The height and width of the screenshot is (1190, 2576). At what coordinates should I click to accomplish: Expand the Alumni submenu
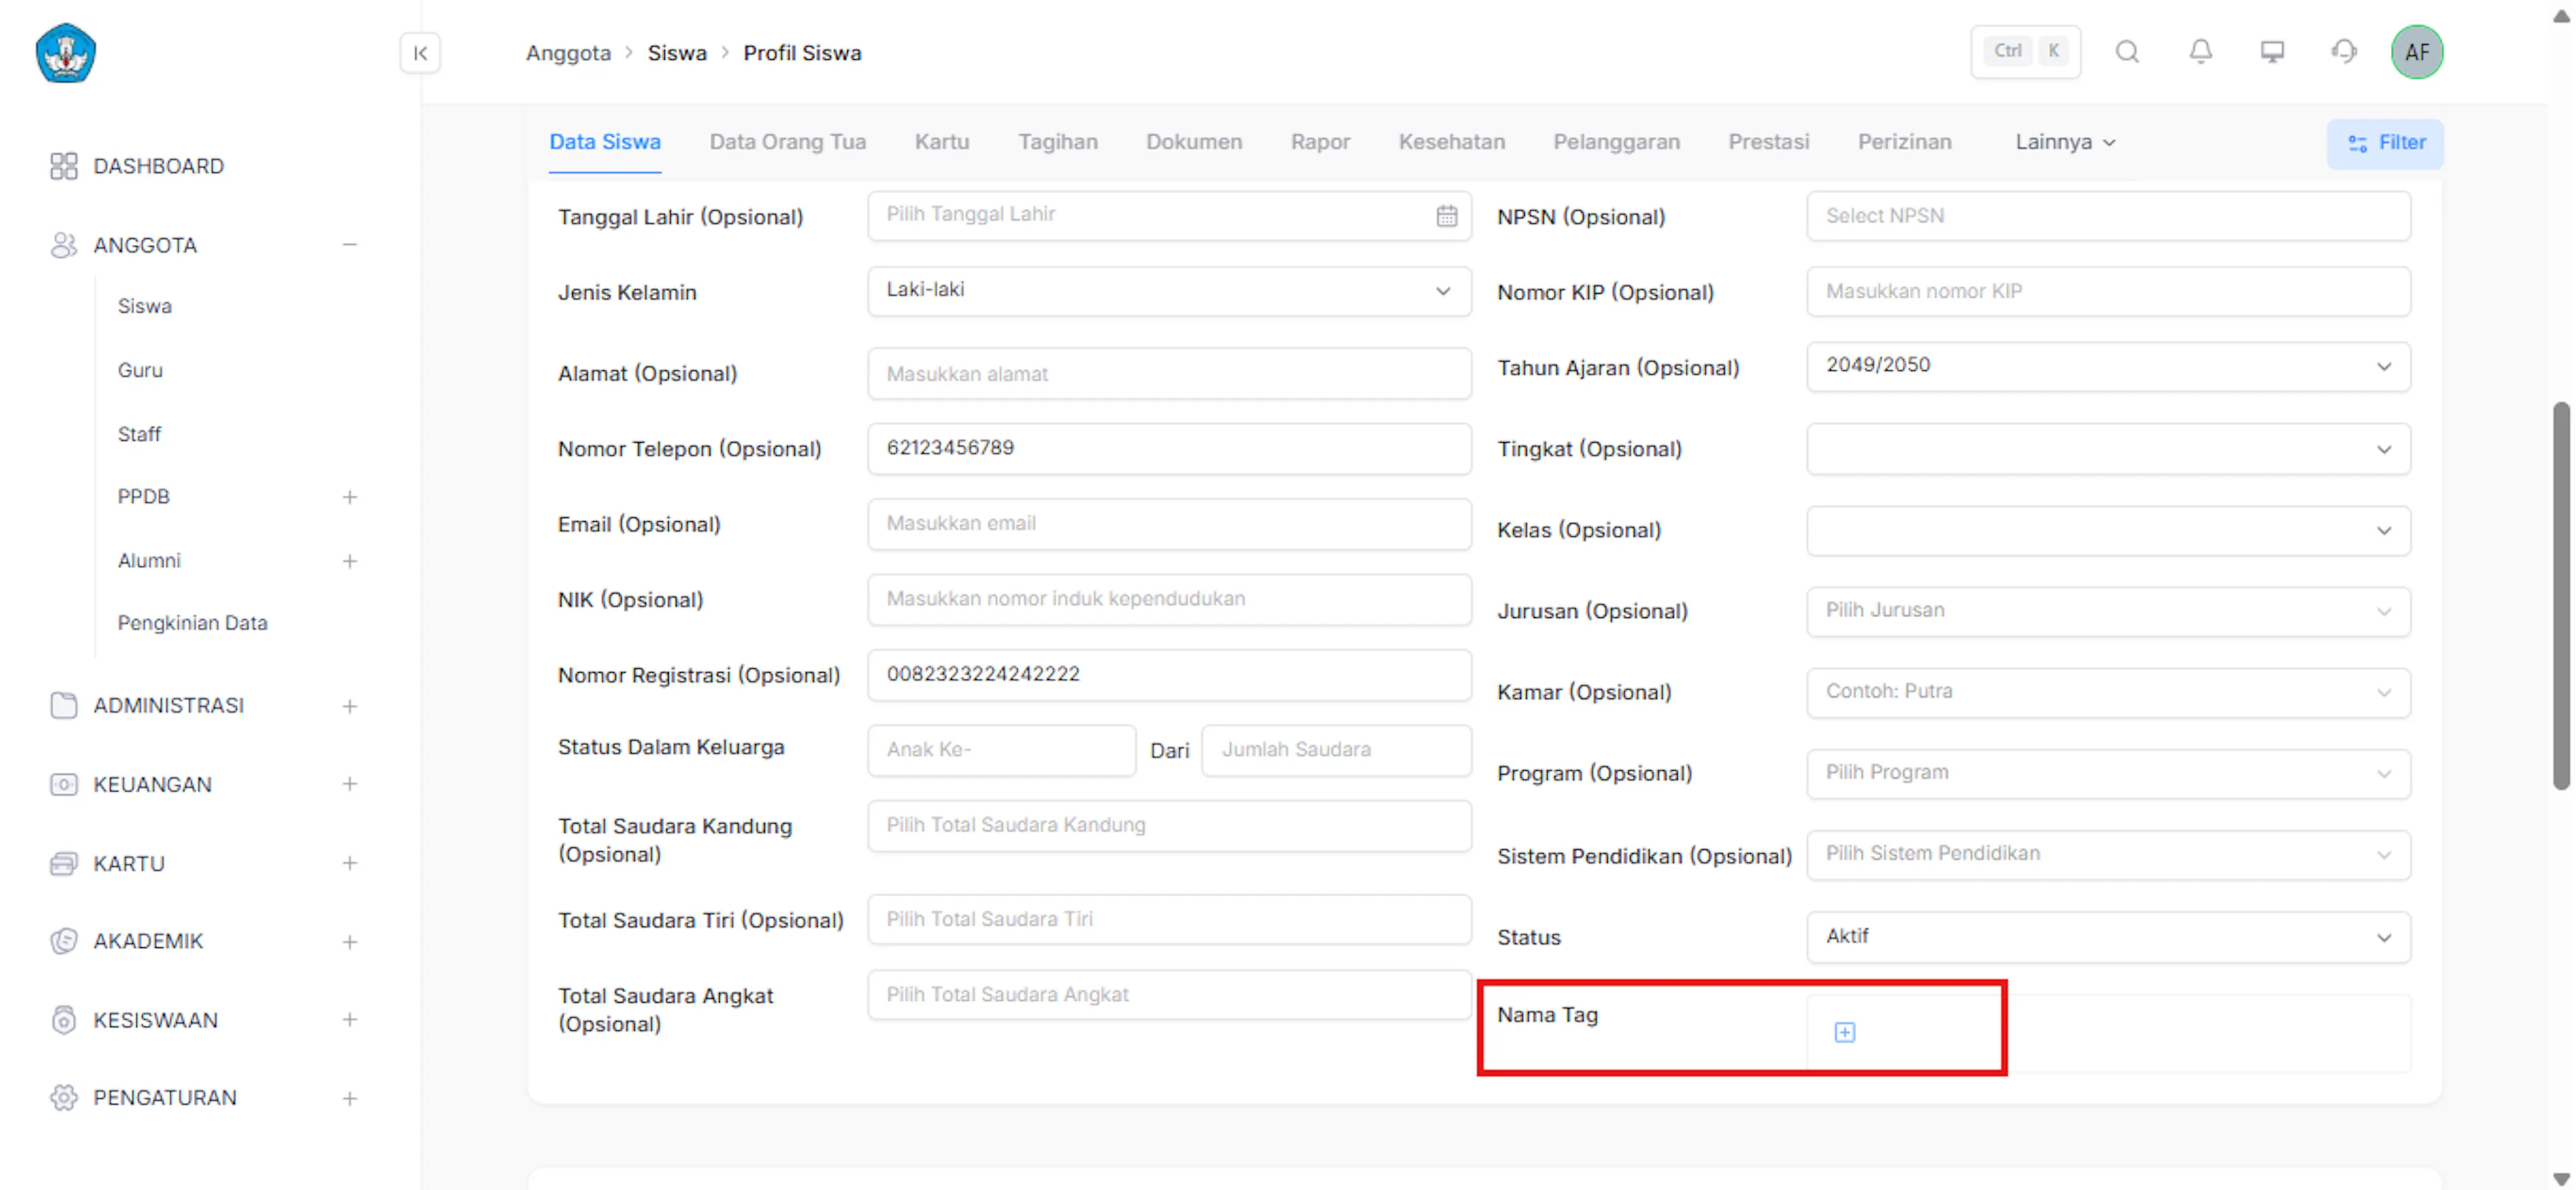pos(350,561)
